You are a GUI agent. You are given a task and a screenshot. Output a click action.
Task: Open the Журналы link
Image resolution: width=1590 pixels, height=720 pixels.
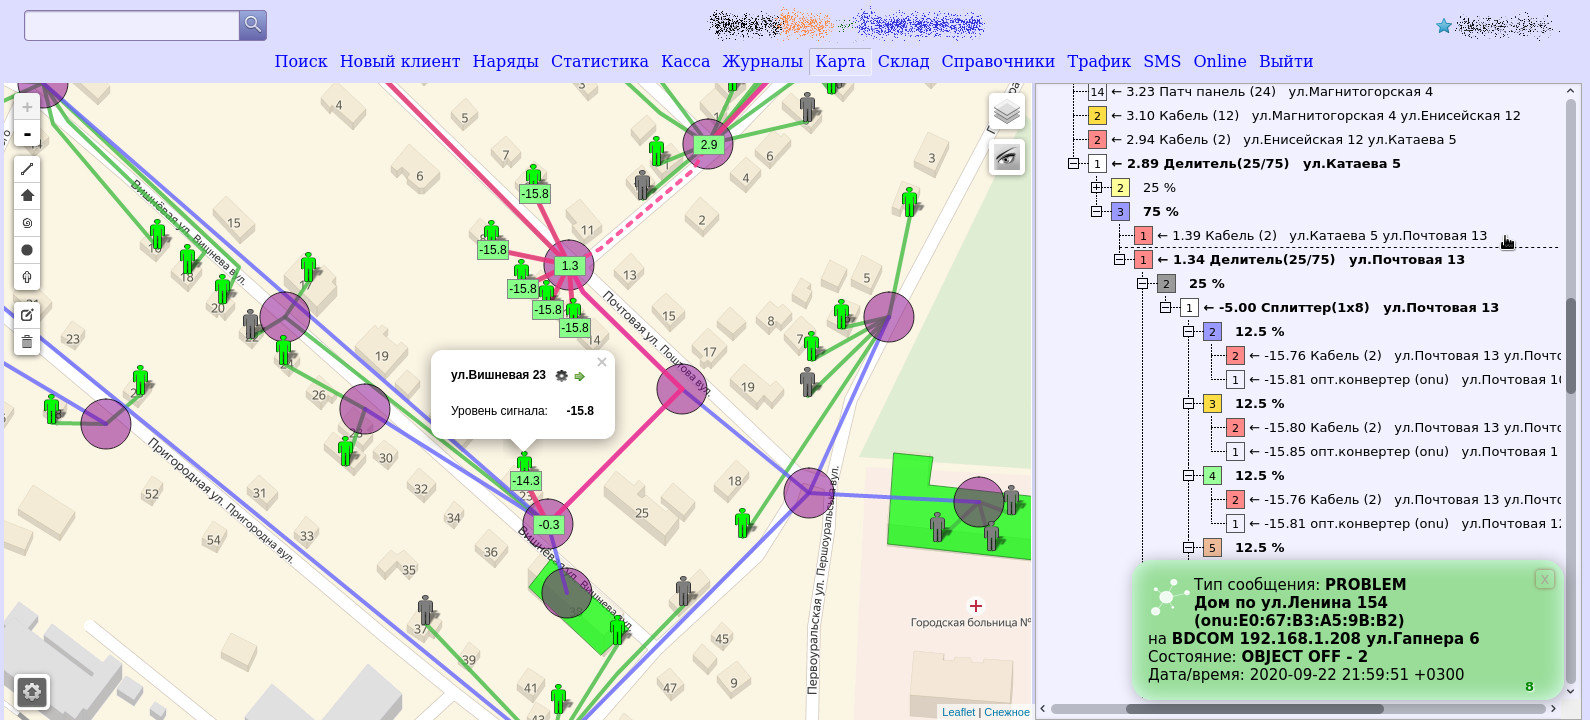coord(763,61)
